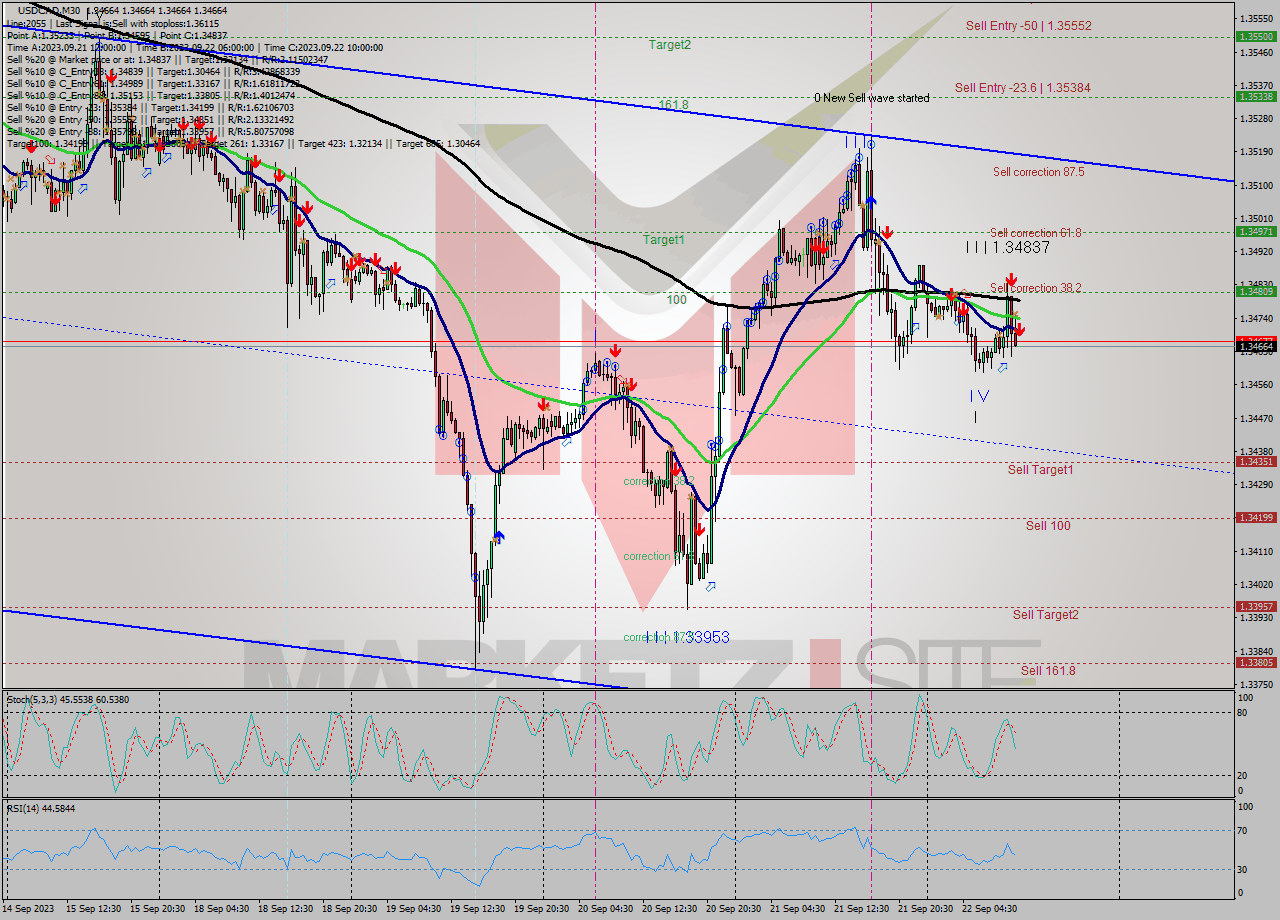Click the 1.34020 price axis value
This screenshot has height=920, width=1280.
tap(1256, 584)
